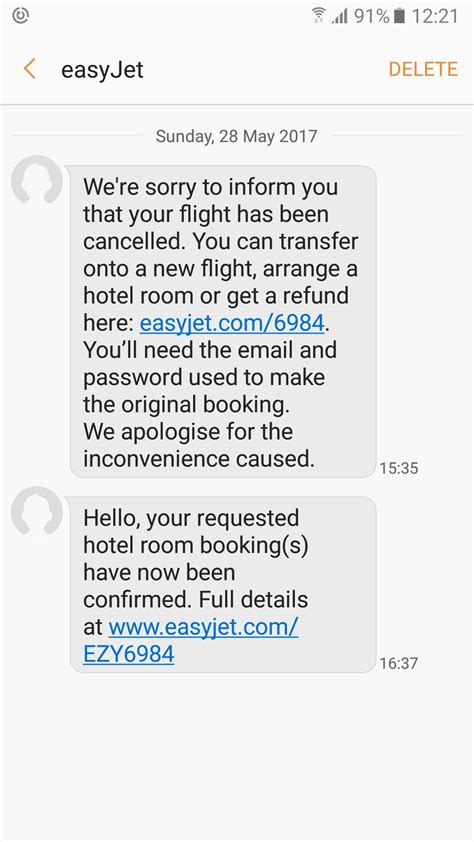The width and height of the screenshot is (474, 842).
Task: Tap the DELETE button
Action: 423,69
